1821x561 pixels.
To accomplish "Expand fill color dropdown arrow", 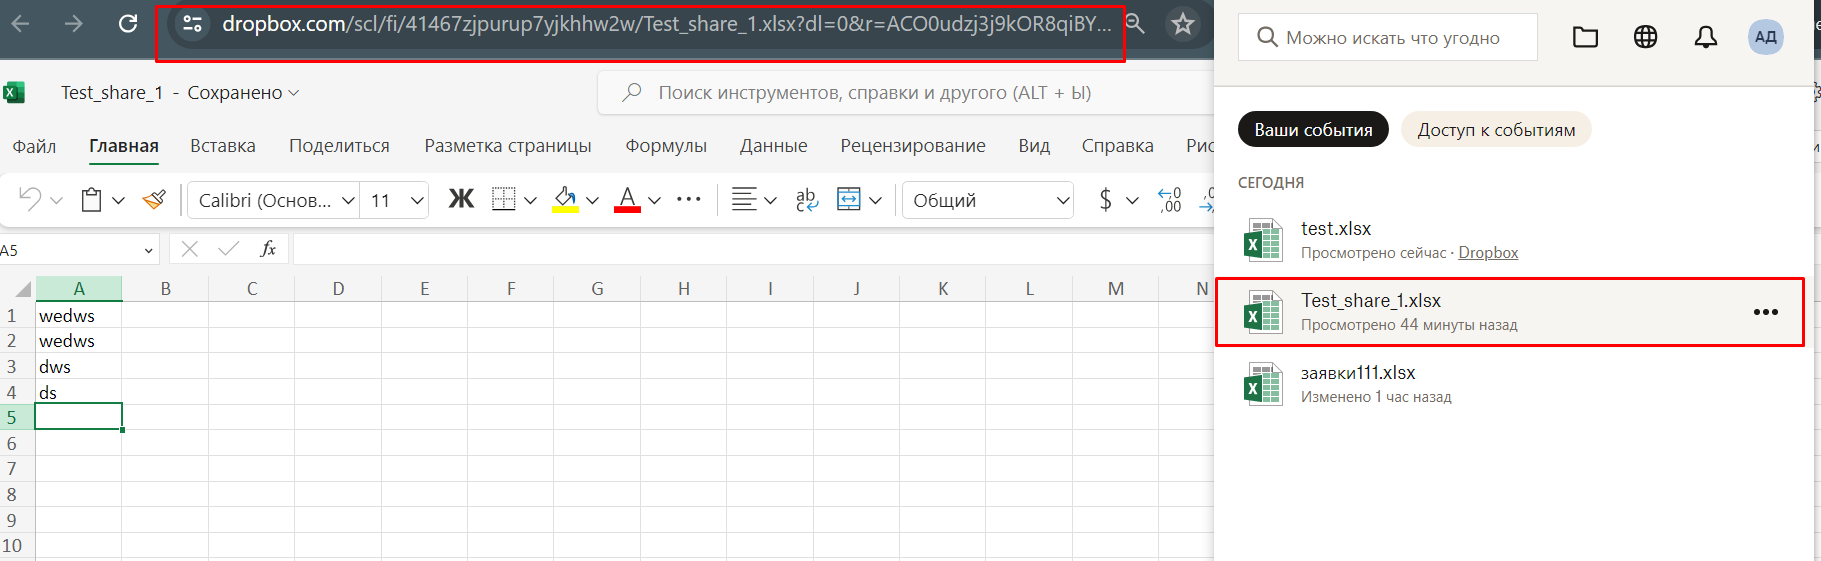I will tap(592, 200).
